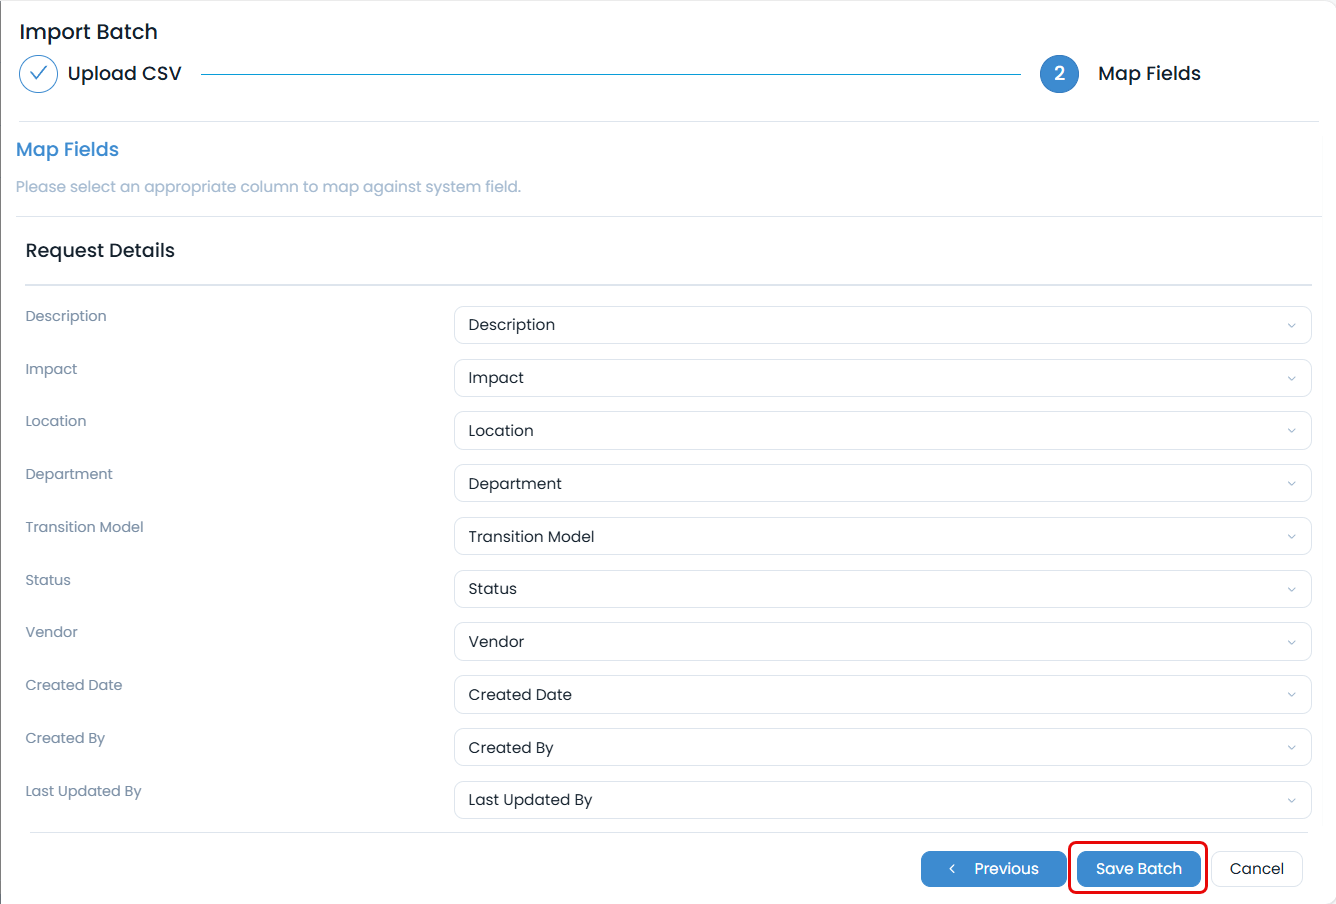
Task: Open the Location mapping dropdown
Action: (x=883, y=430)
